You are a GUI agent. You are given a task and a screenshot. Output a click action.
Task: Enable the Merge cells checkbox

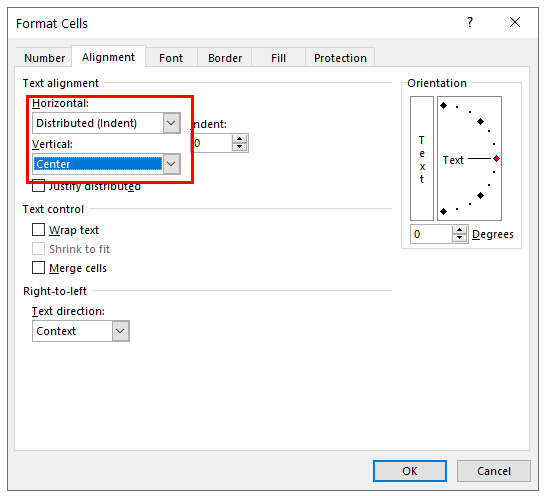(38, 268)
